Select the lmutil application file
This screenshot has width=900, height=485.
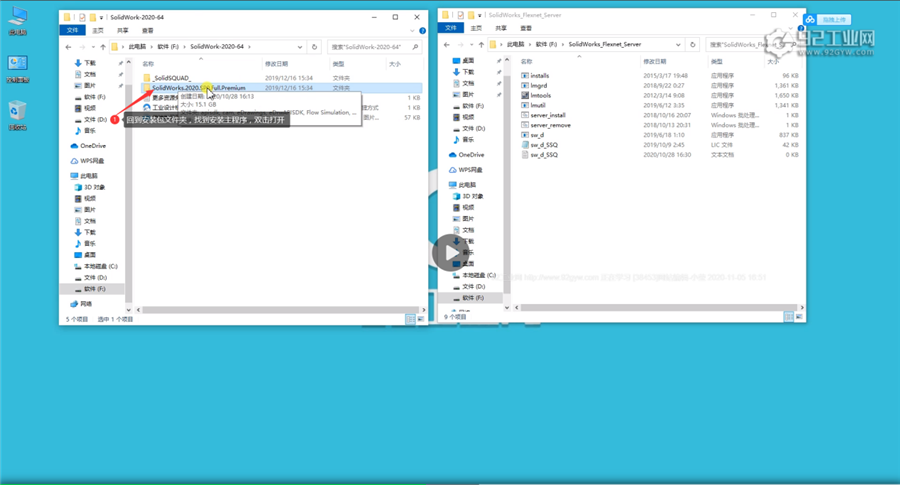[x=533, y=105]
